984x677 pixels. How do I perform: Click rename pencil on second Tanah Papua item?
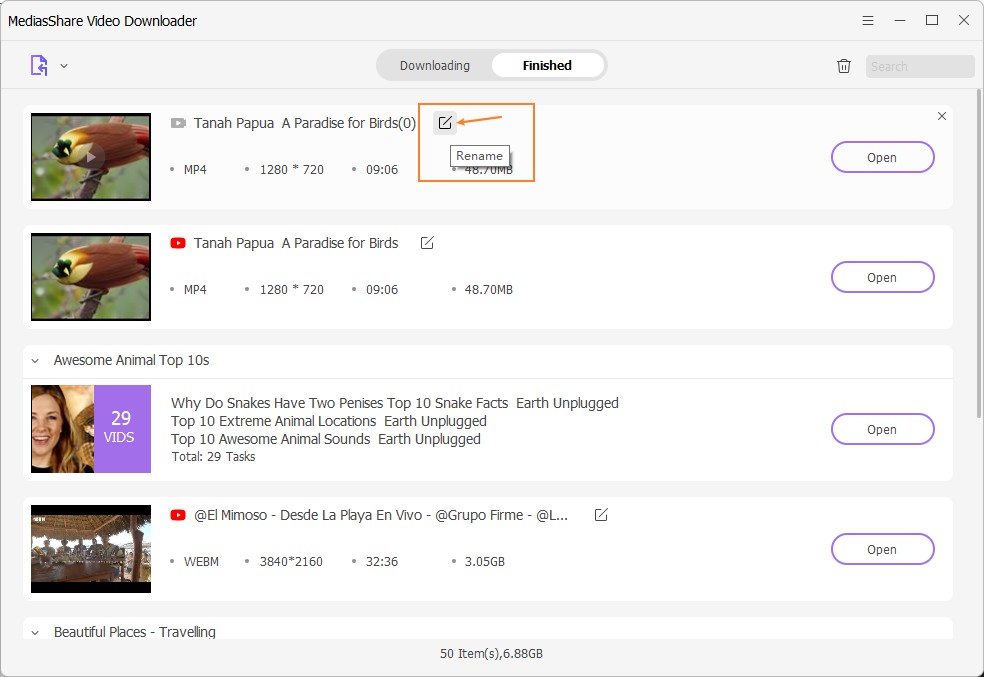(427, 243)
